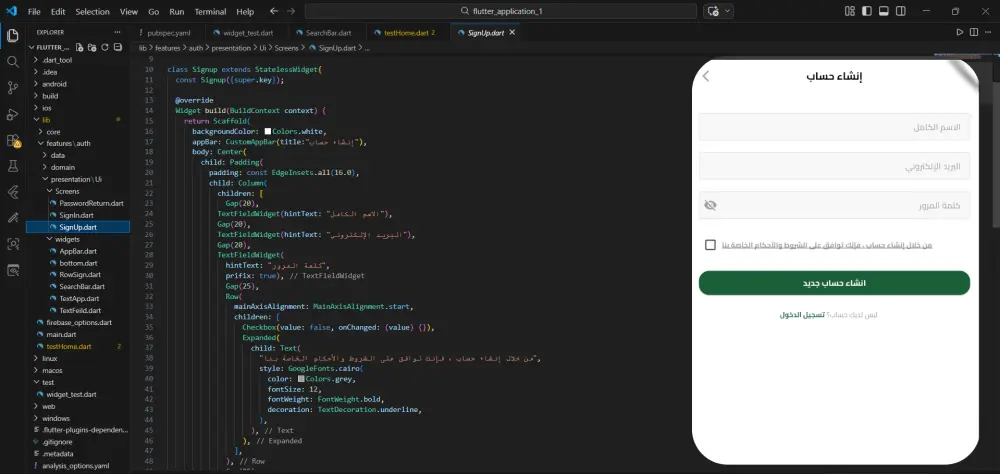
Task: Open the Run and Debug view
Action: [13, 114]
